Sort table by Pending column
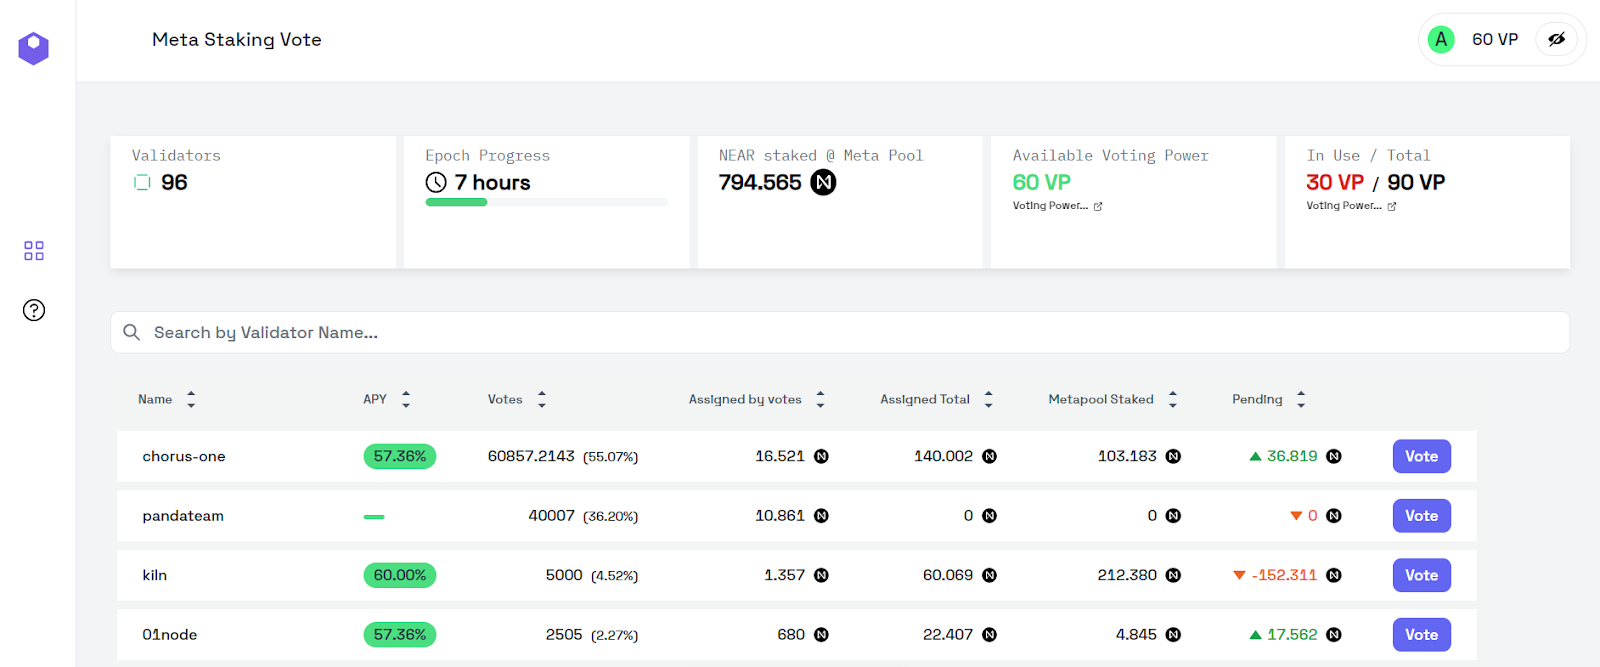Screen dimensions: 1600x667 coord(1301,400)
